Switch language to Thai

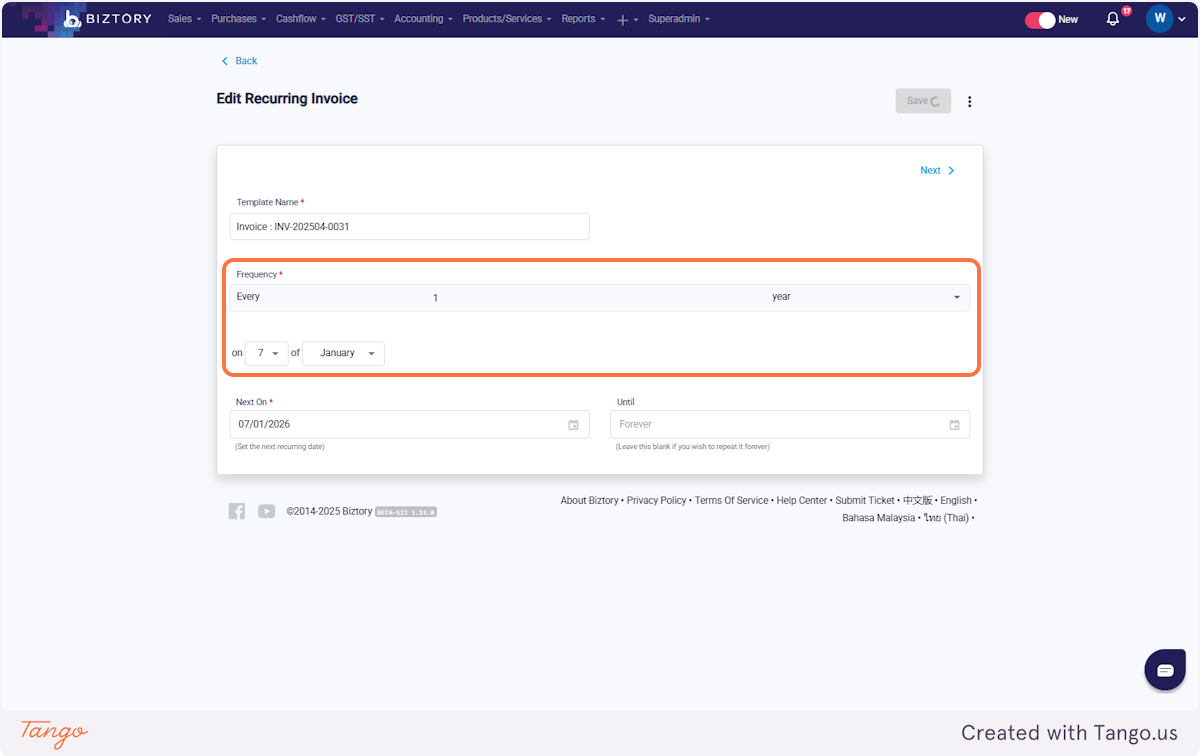point(946,518)
